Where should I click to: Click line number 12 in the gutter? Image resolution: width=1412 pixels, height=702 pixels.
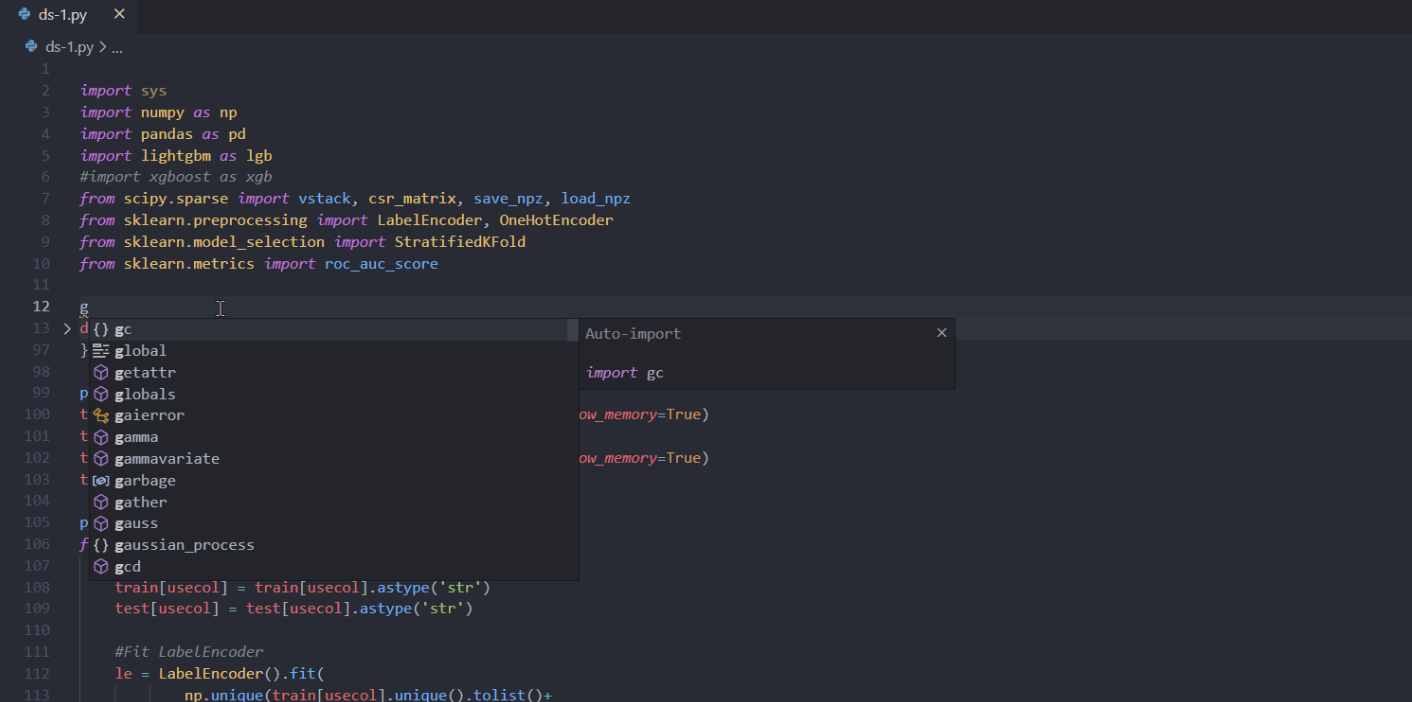point(41,306)
